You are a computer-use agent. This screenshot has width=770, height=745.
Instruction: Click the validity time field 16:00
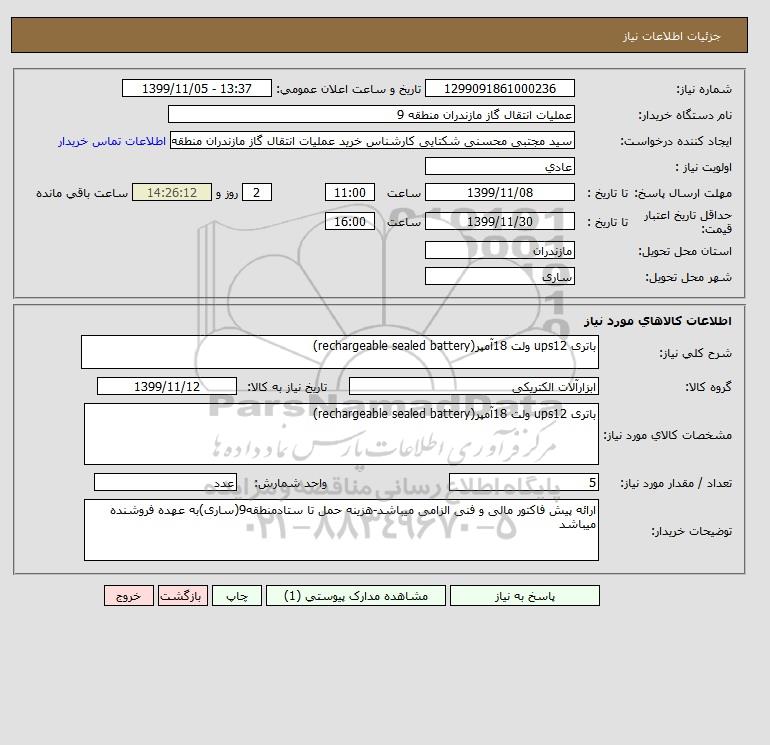[350, 221]
